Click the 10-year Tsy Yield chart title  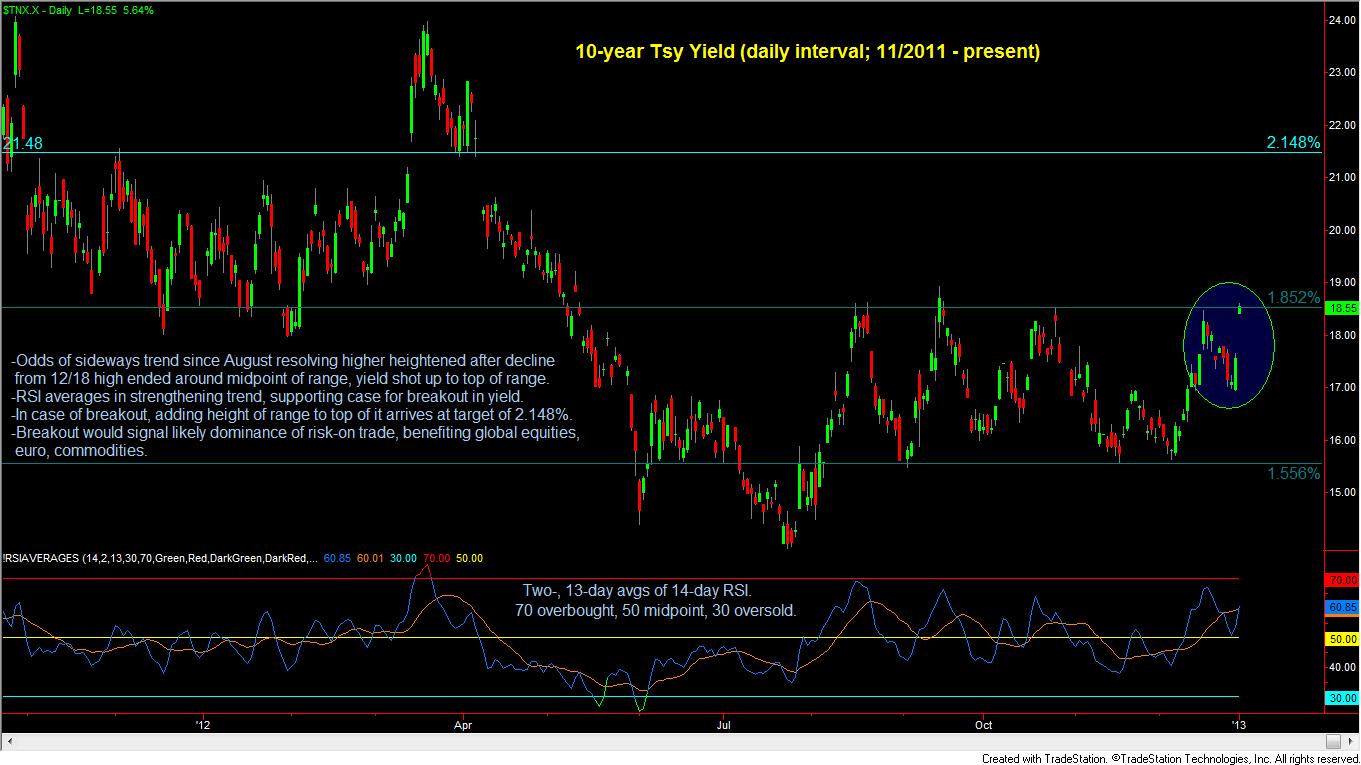[807, 52]
